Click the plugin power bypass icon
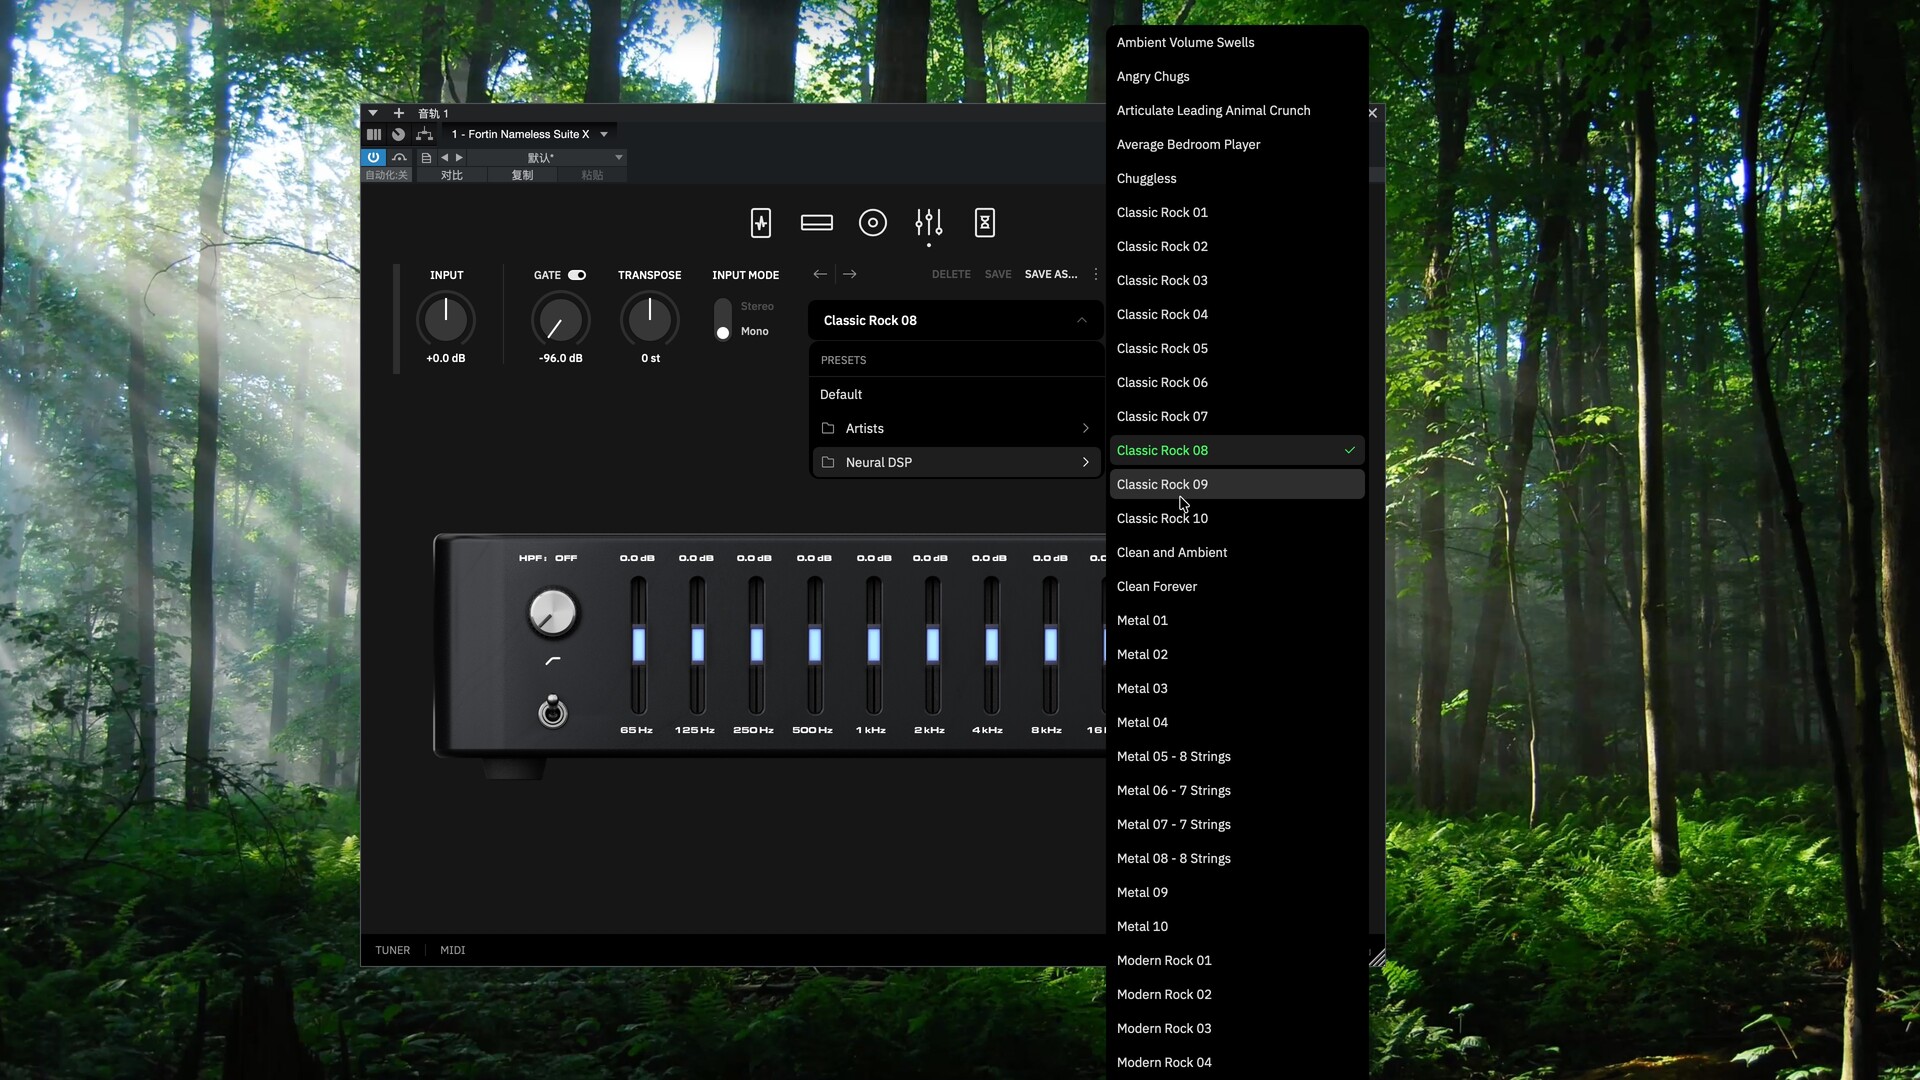1920x1080 pixels. 373,157
